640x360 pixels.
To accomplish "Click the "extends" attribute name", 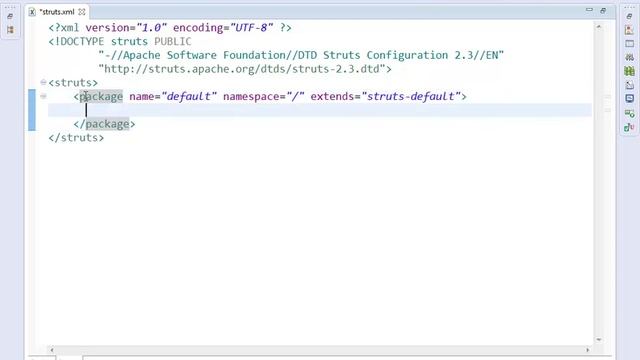I will tap(332, 97).
